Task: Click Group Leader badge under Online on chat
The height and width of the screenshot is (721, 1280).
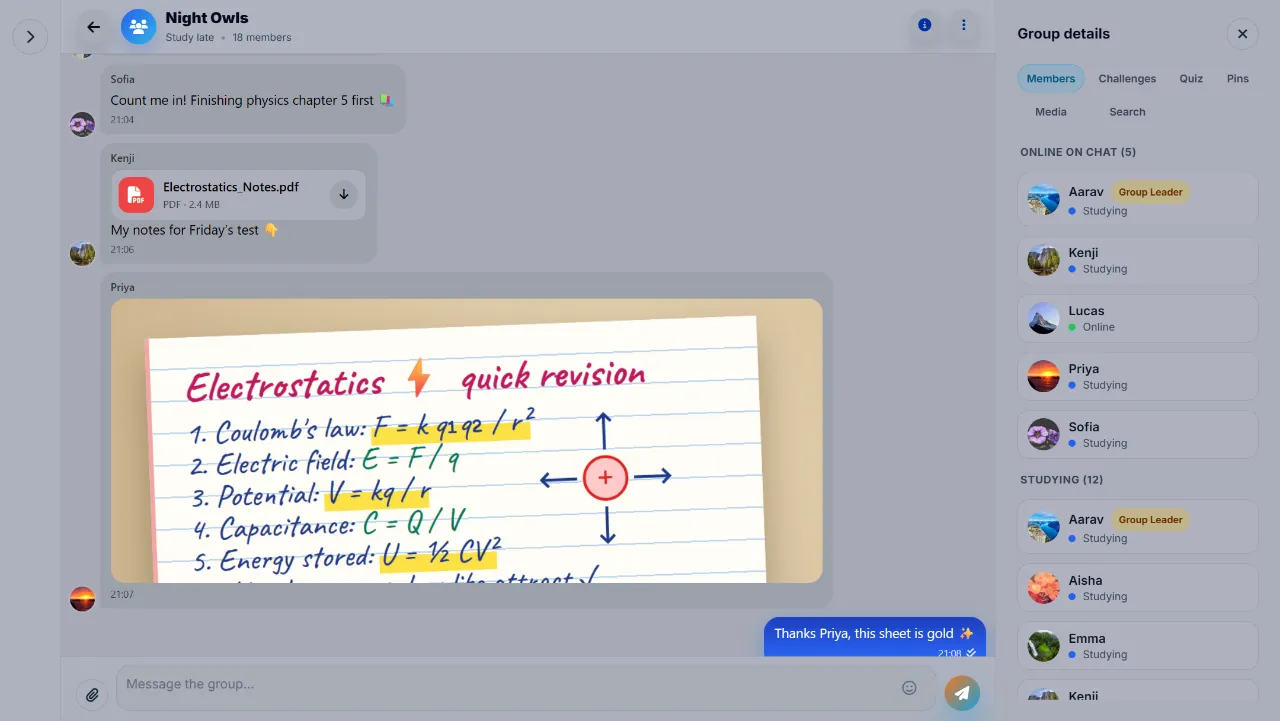Action: coord(1150,192)
